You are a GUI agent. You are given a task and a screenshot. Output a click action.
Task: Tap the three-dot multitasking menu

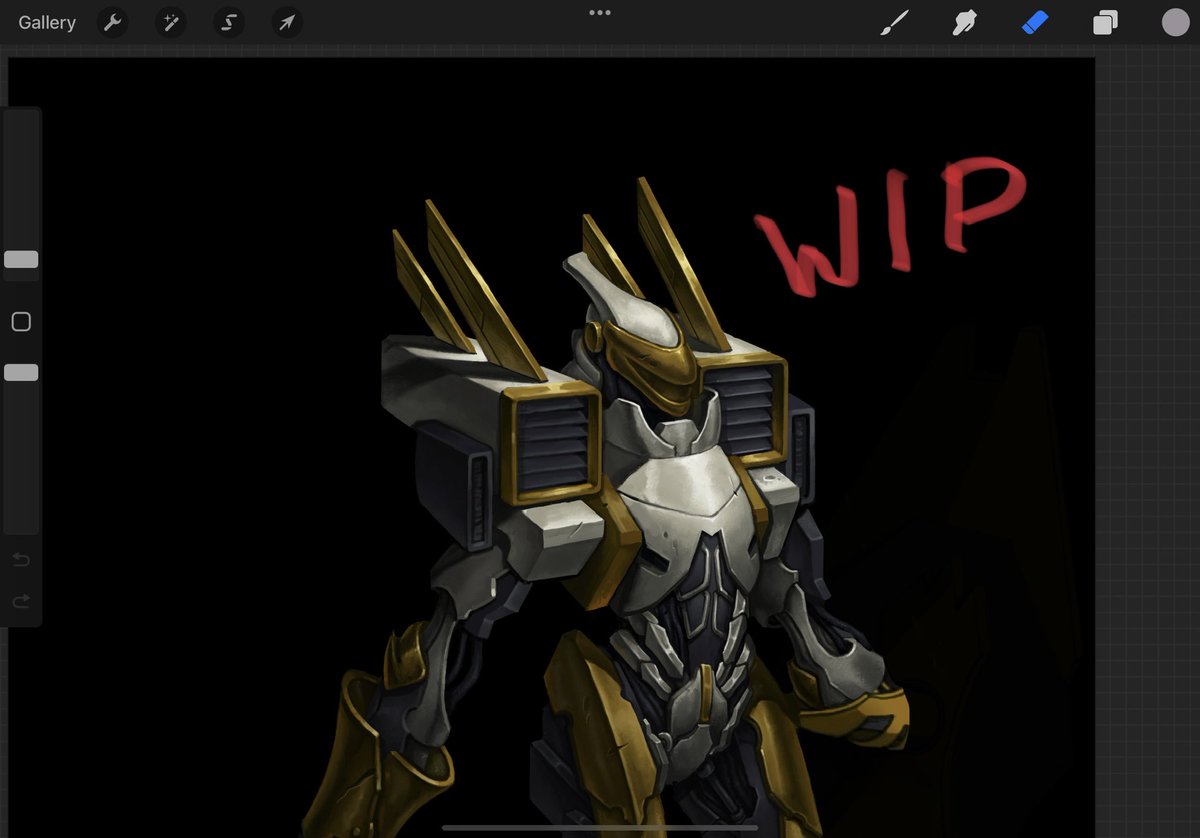[600, 13]
